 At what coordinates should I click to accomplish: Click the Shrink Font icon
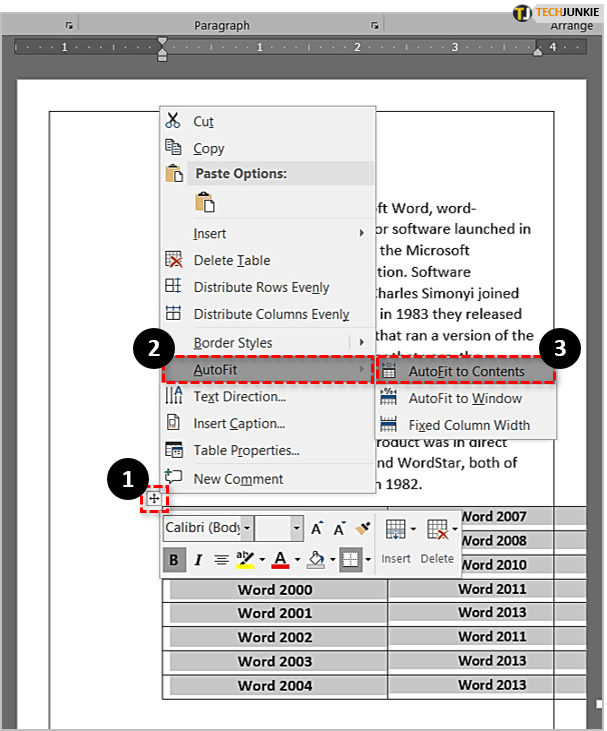[x=340, y=528]
